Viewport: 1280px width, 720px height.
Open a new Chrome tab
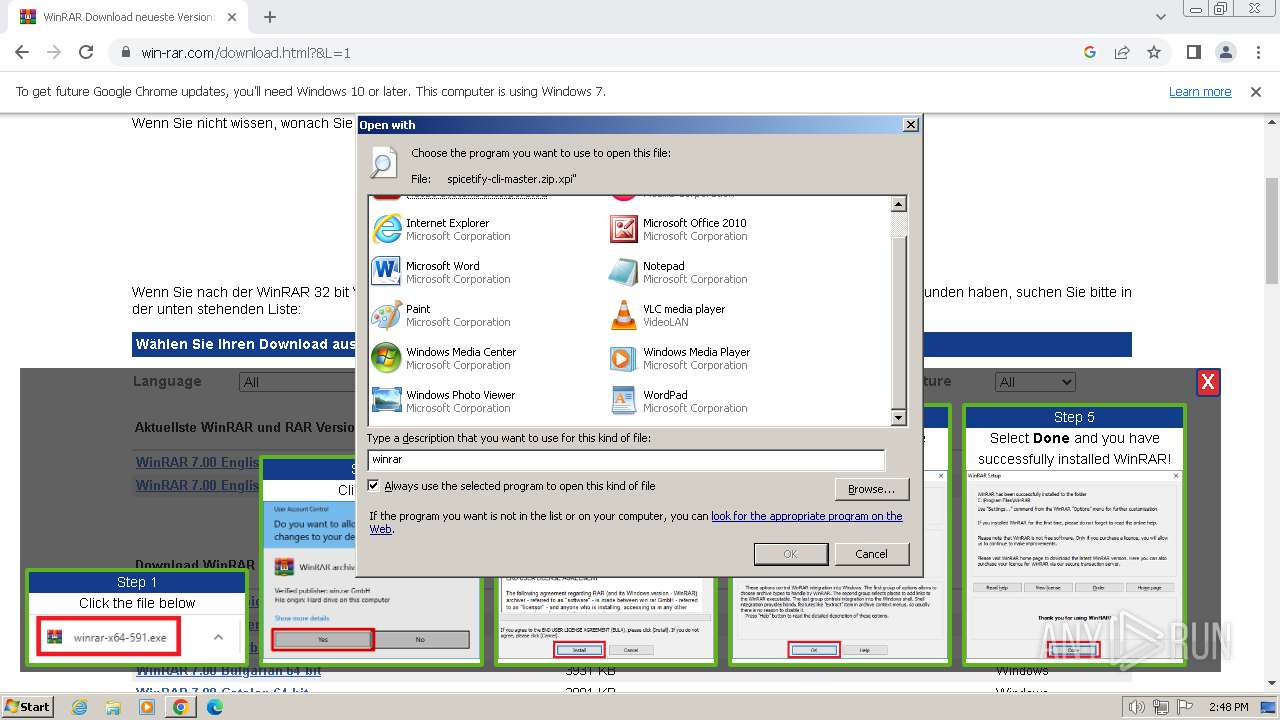(269, 17)
